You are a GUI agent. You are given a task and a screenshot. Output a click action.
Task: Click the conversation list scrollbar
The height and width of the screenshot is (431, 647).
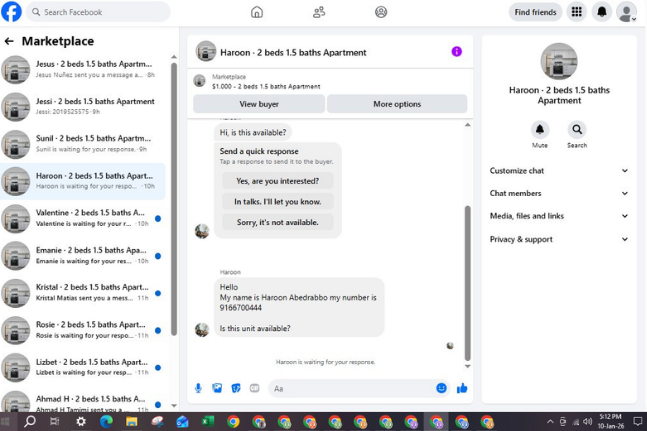click(x=174, y=199)
